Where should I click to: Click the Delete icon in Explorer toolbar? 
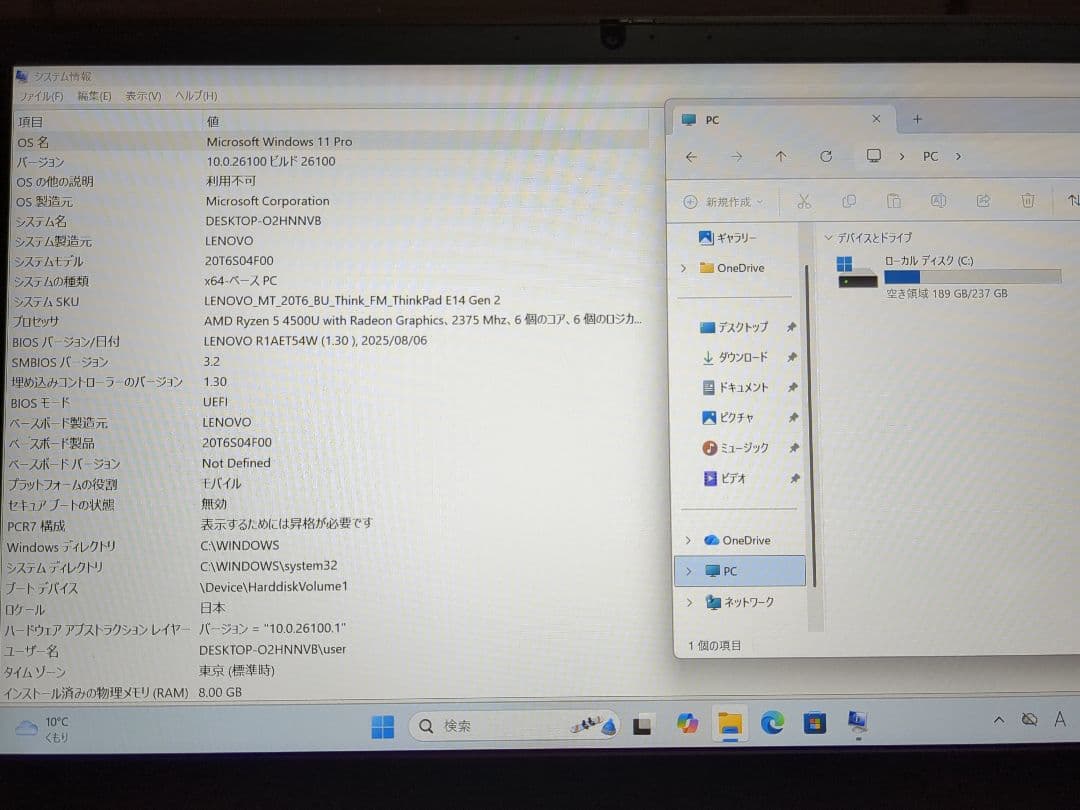pyautogui.click(x=1028, y=201)
